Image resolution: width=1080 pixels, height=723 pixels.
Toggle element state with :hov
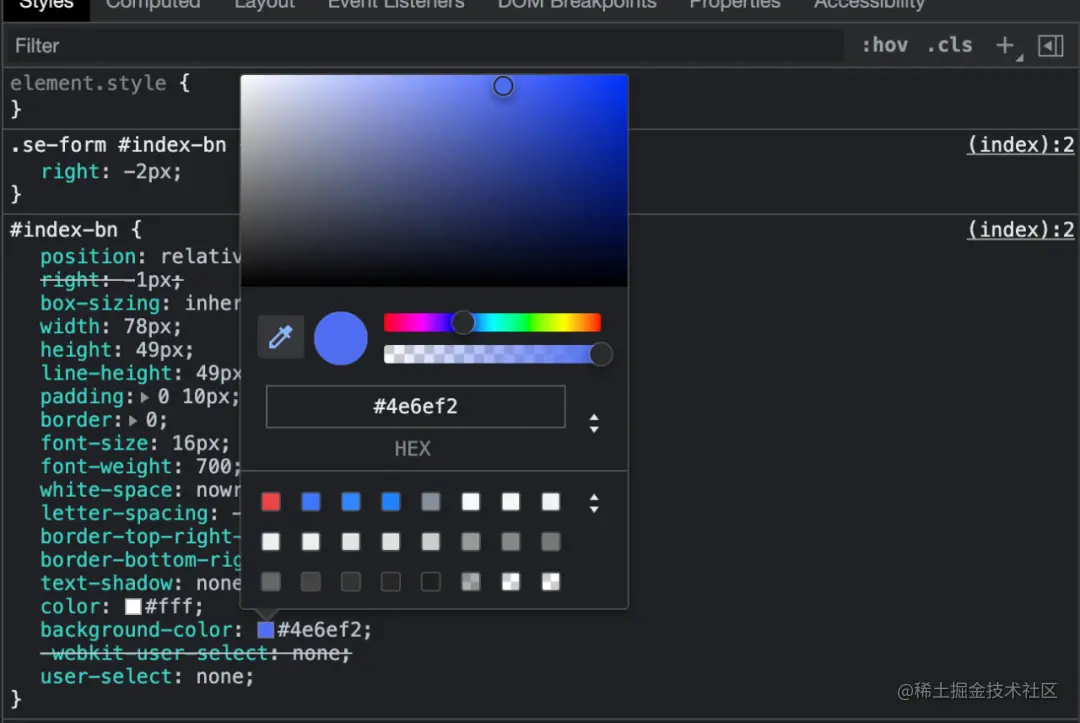click(885, 45)
